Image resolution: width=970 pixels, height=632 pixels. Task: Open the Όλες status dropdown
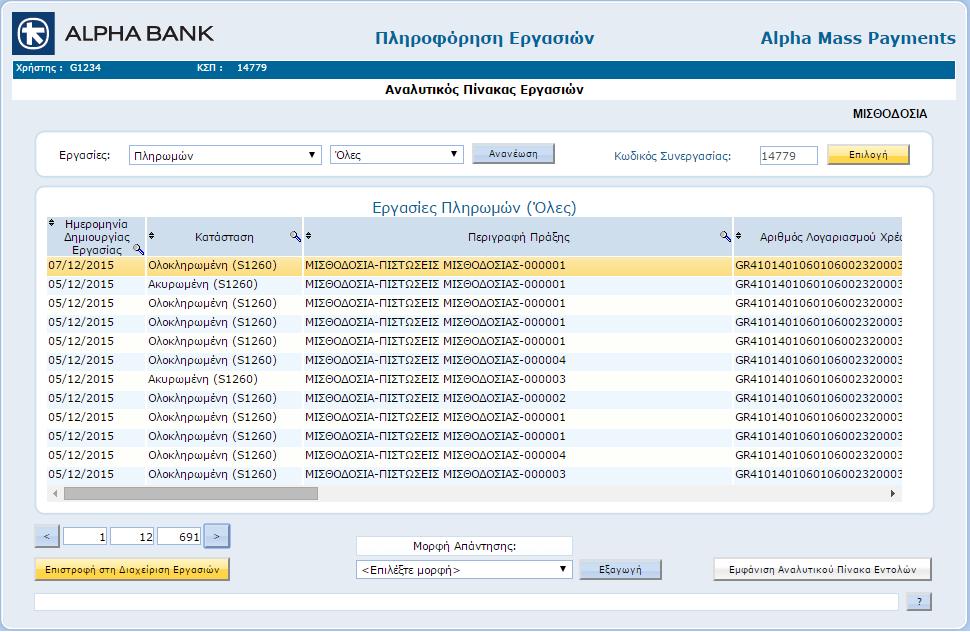397,155
